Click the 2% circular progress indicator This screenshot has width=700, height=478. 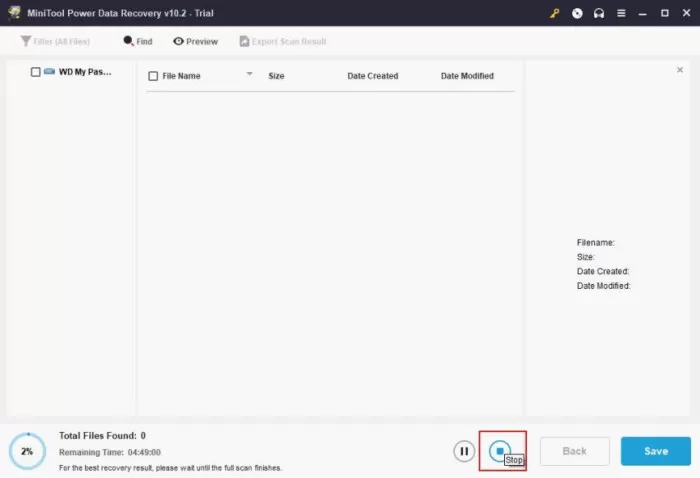click(x=27, y=451)
